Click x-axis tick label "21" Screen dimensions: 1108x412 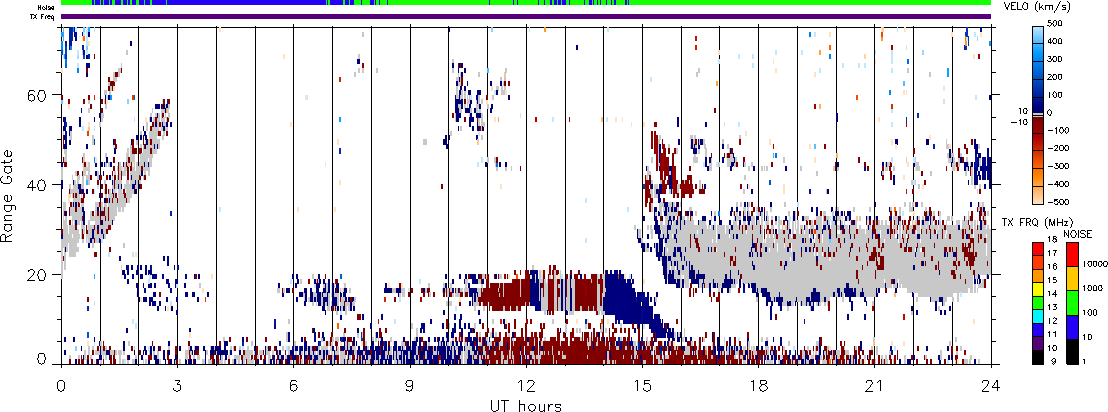click(x=875, y=386)
